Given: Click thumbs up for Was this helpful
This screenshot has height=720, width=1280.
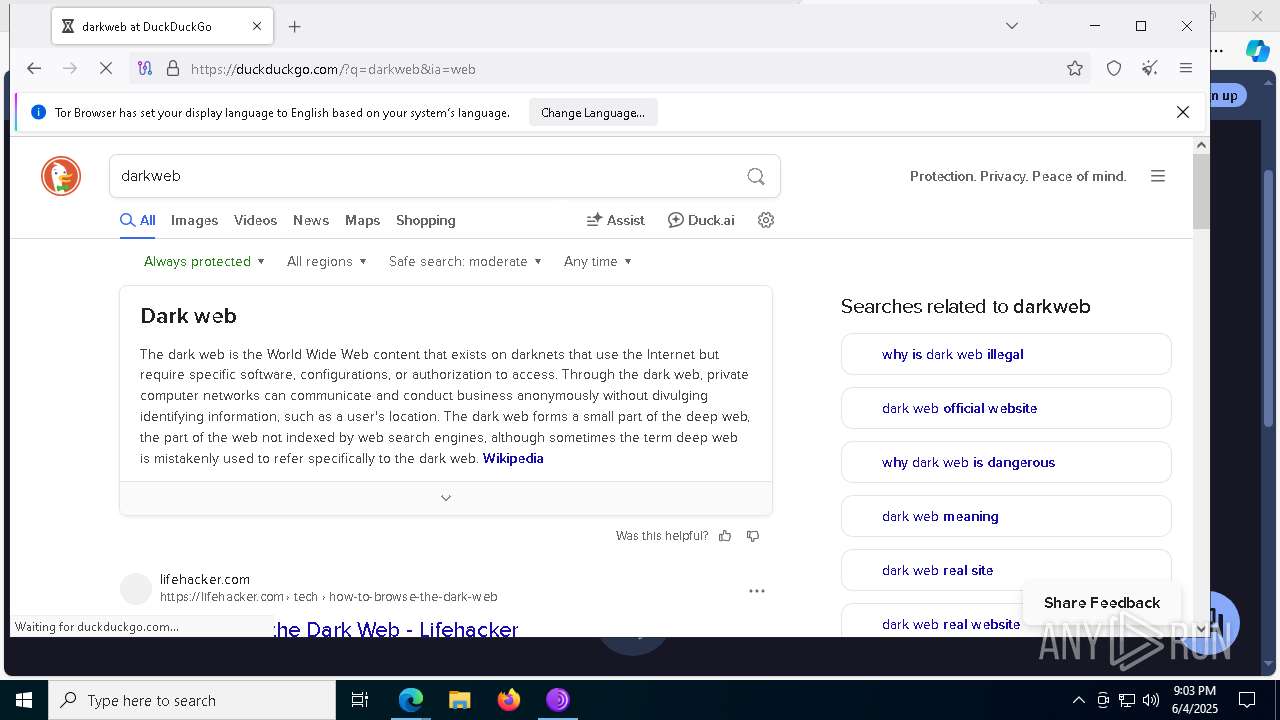Looking at the screenshot, I should tap(725, 536).
